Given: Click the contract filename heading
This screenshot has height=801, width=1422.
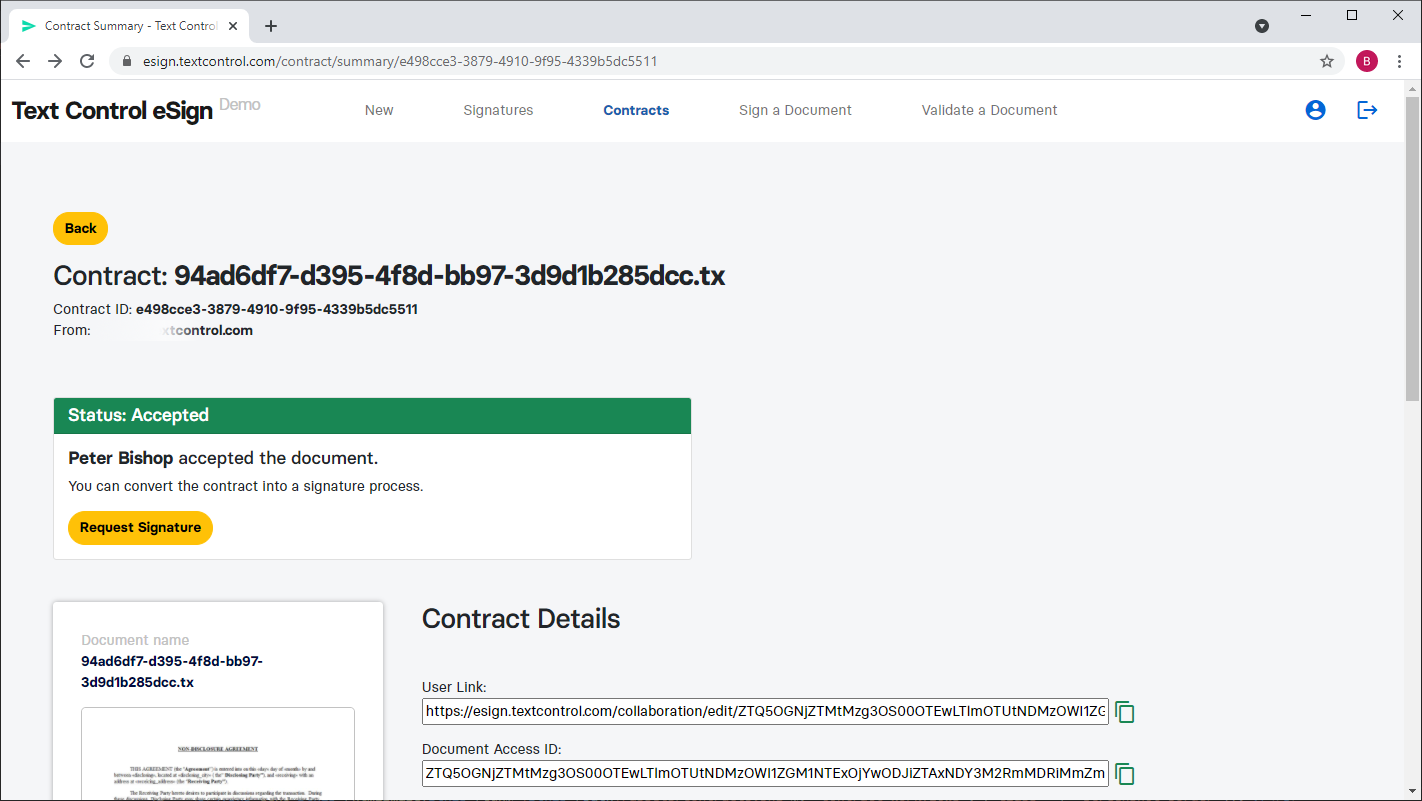Looking at the screenshot, I should 450,276.
